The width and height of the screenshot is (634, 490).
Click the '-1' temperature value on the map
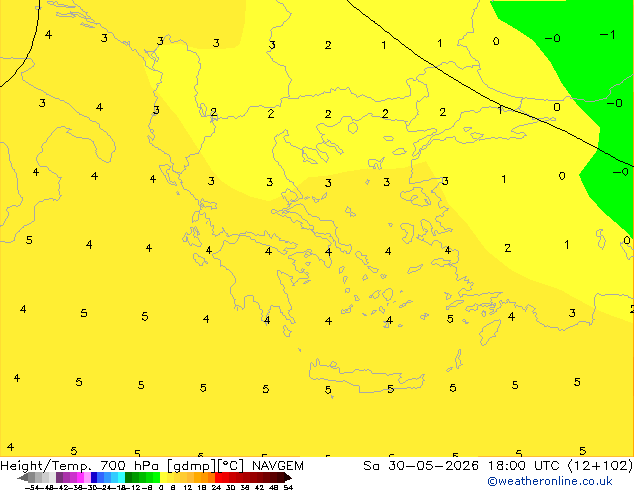point(607,35)
